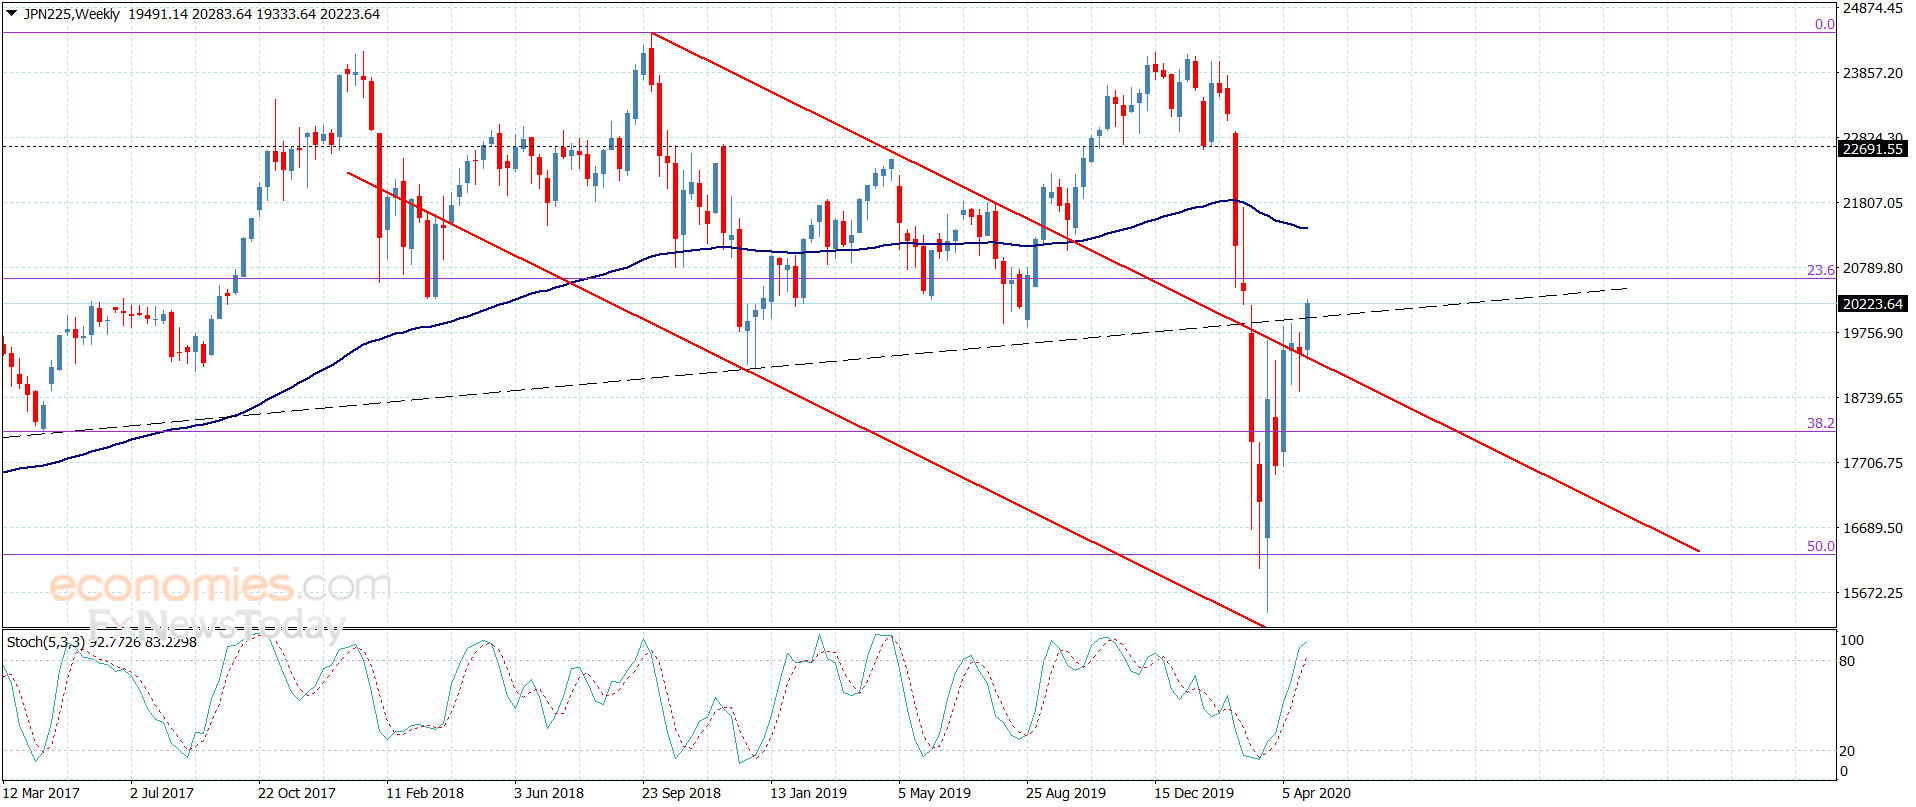The image size is (1916, 807).
Task: Click the OHLC values 19491.14 20283.64 19333.64 20223.64
Action: (254, 14)
